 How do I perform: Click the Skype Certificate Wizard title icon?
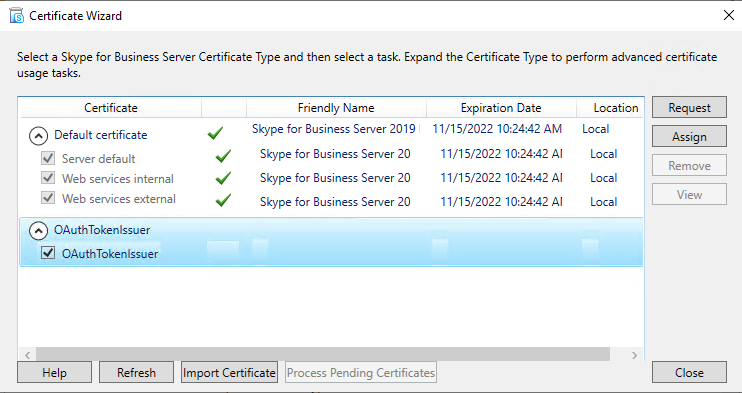pyautogui.click(x=17, y=16)
